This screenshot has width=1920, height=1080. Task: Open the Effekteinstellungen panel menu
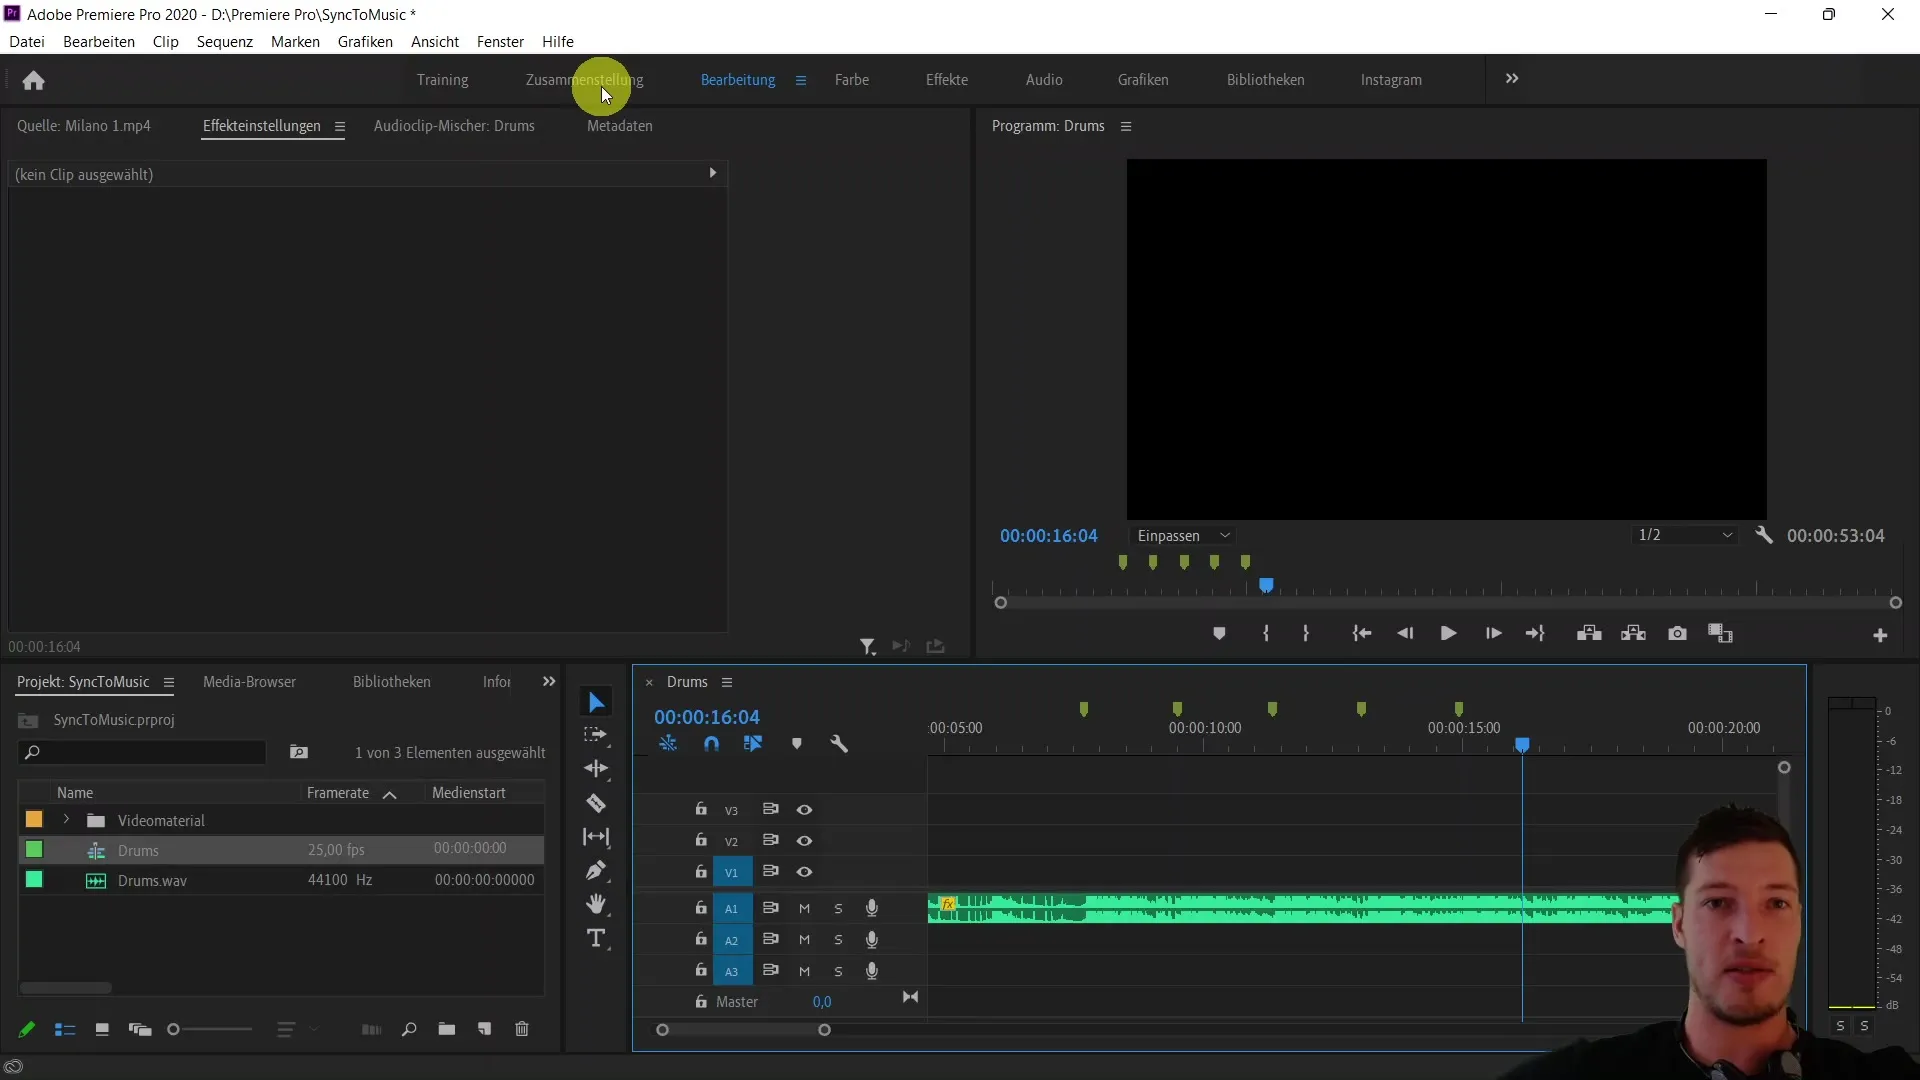(x=340, y=127)
